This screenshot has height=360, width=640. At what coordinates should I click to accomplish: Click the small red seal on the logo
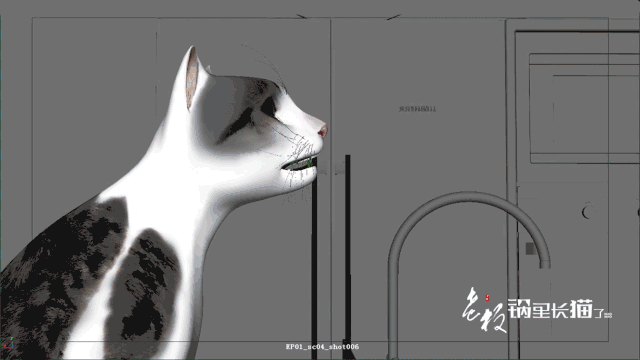[x=487, y=298]
